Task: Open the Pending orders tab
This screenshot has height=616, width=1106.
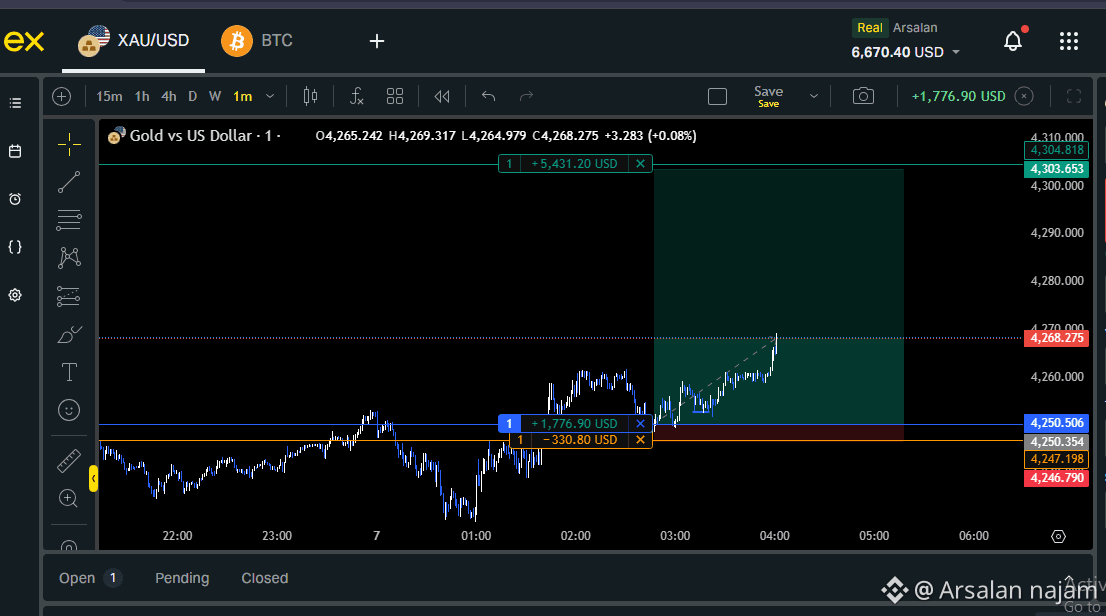Action: 182,578
